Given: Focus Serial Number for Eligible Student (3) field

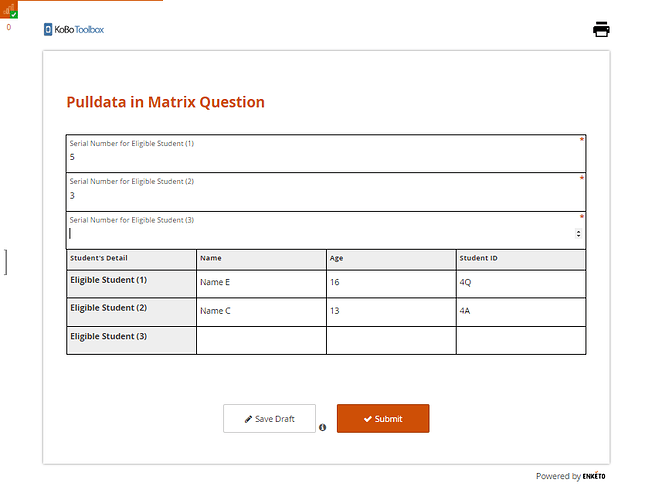Looking at the screenshot, I should pyautogui.click(x=320, y=234).
